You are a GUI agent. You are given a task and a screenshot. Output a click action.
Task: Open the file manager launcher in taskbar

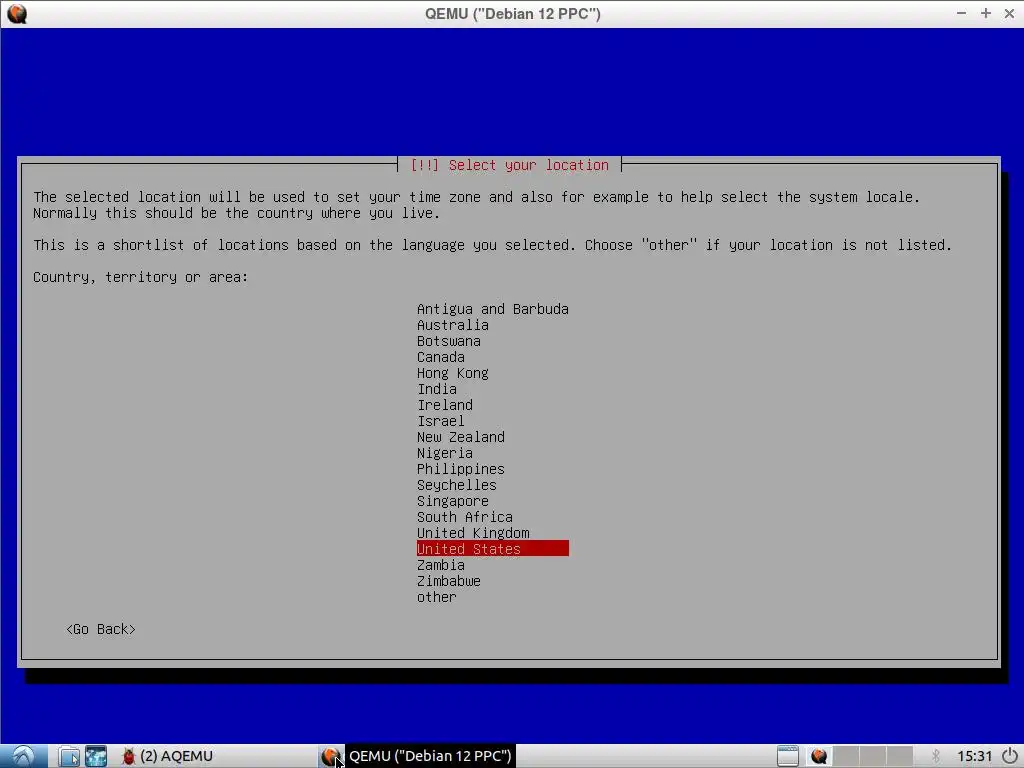(69, 756)
